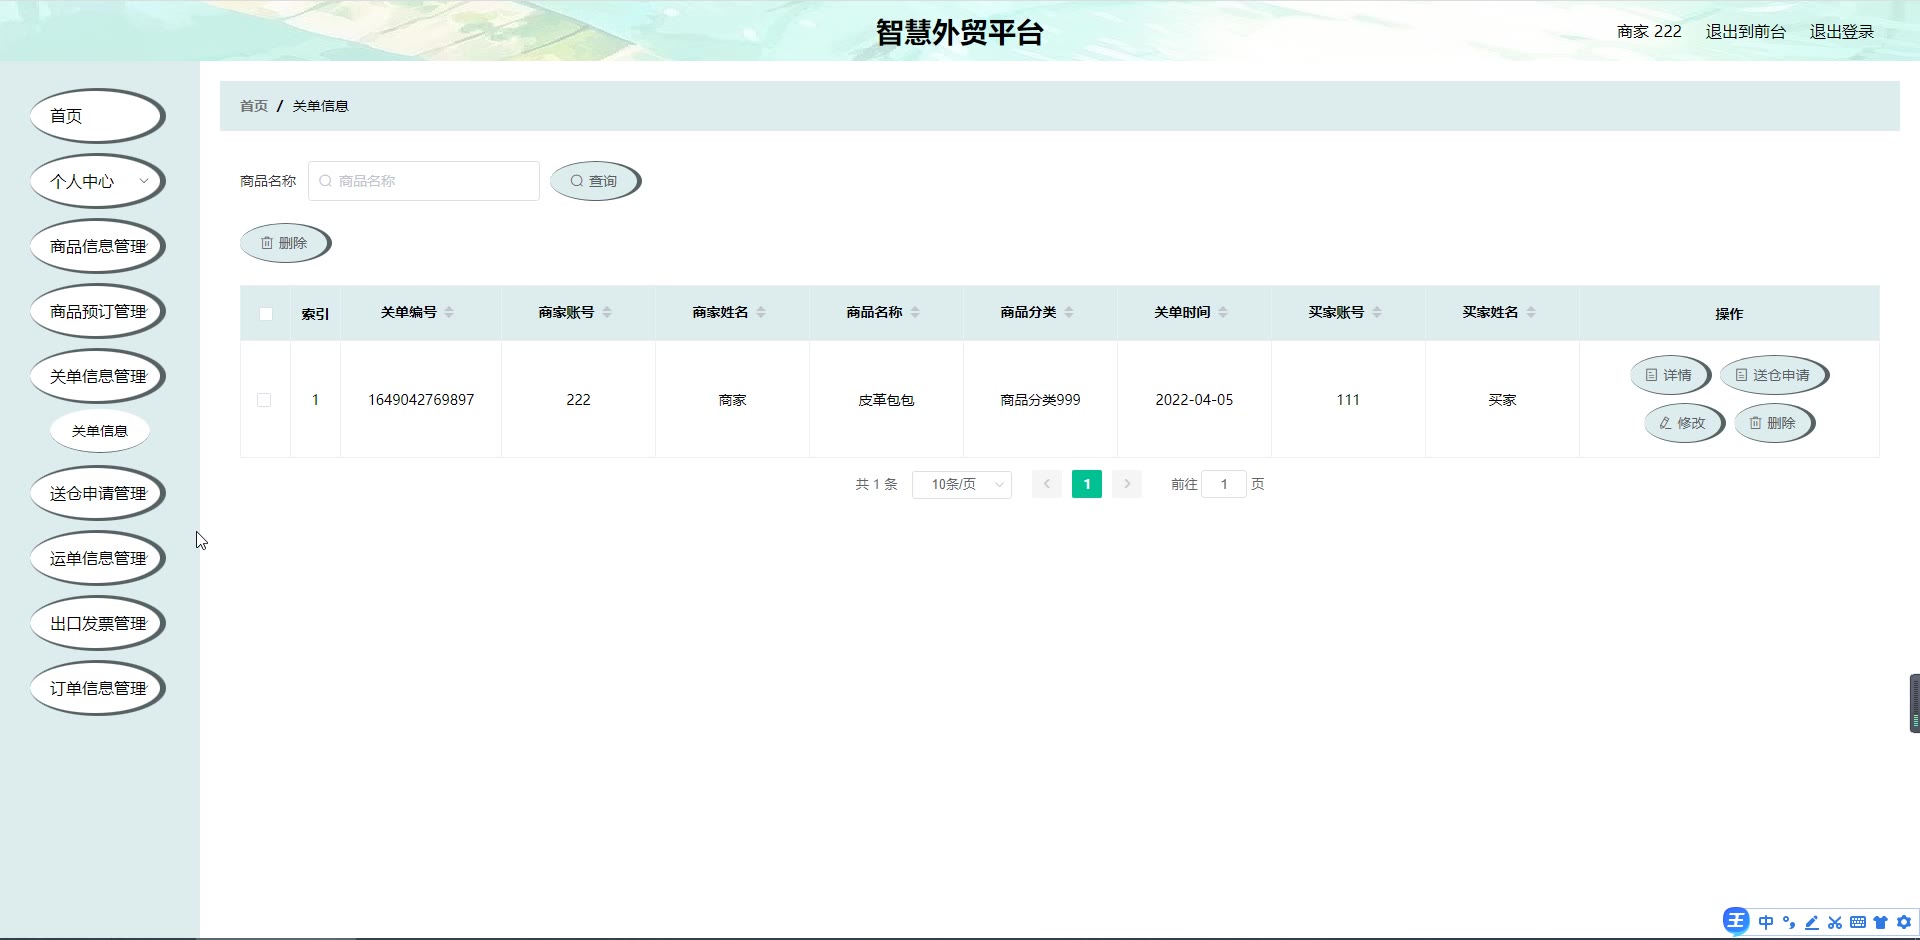Sort table by 商品名称 column arrows
1920x940 pixels.
pyautogui.click(x=915, y=313)
